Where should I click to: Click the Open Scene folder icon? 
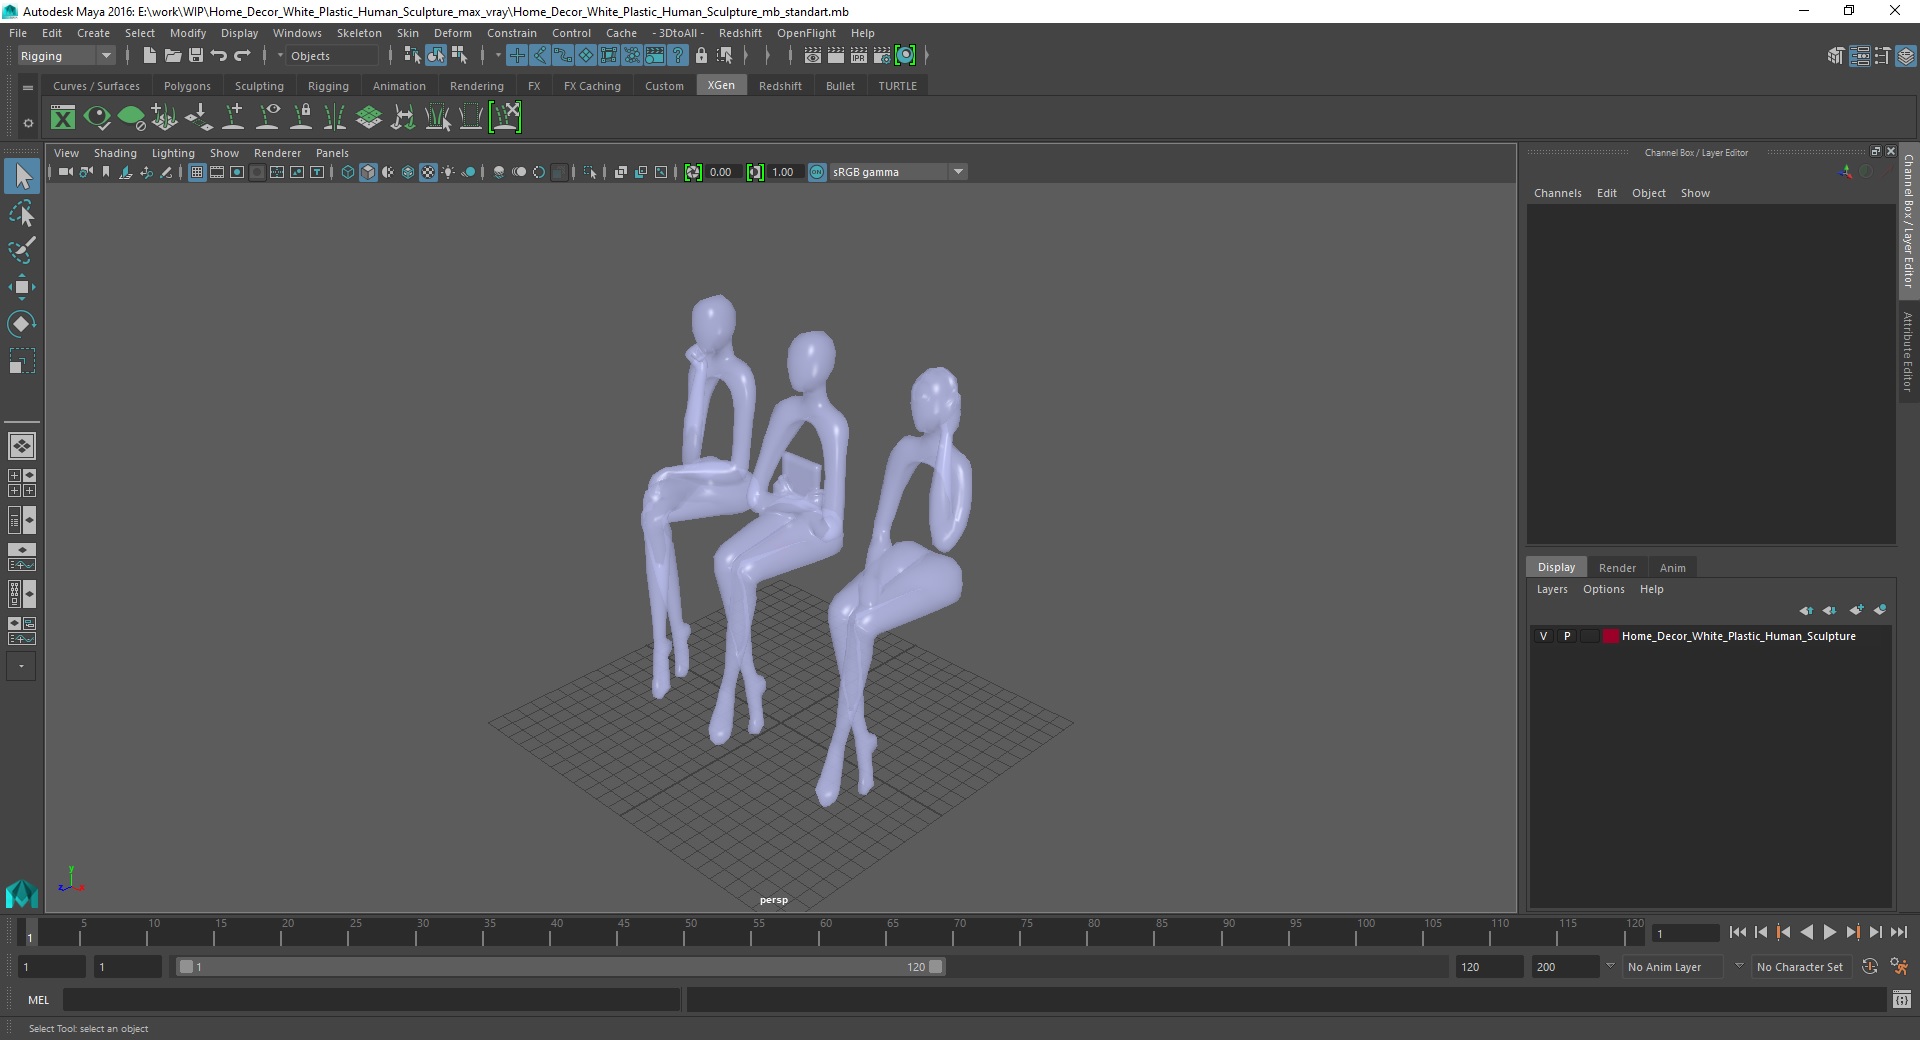(x=172, y=56)
